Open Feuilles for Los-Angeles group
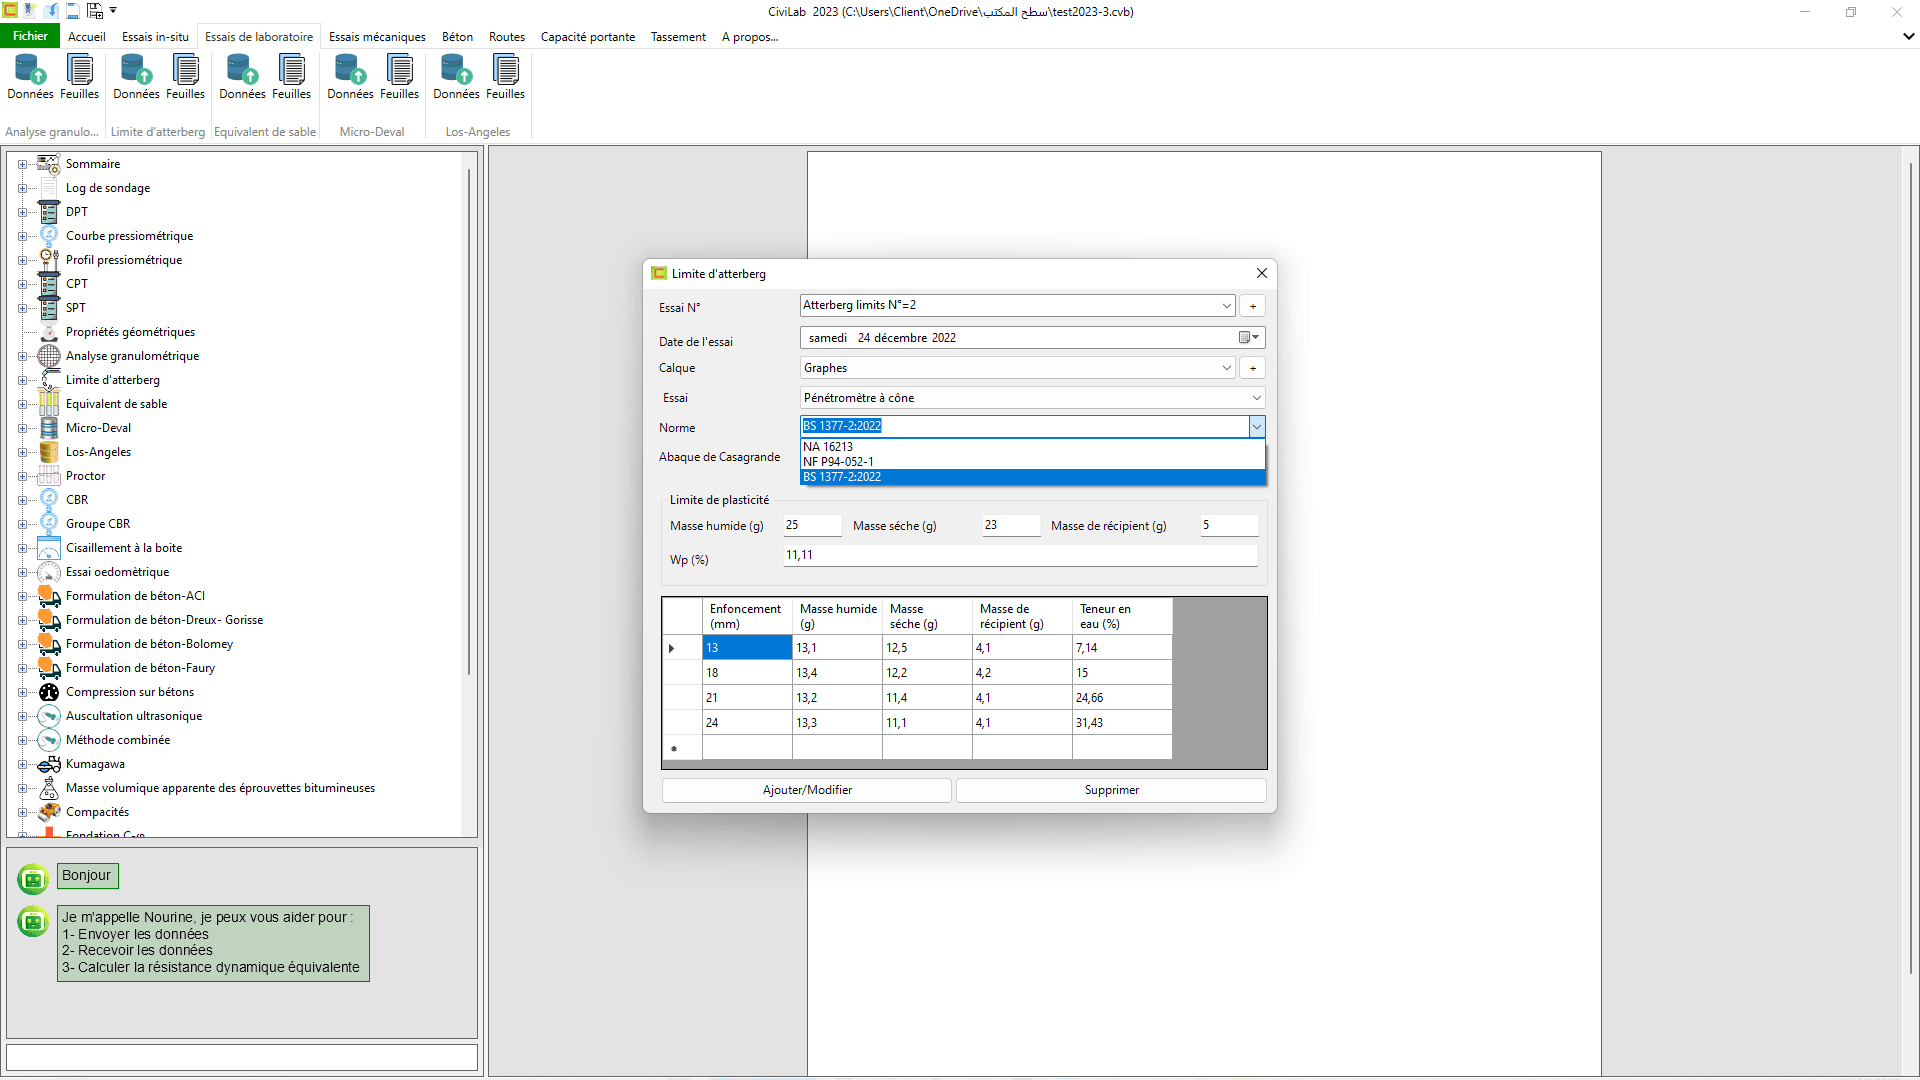The height and width of the screenshot is (1080, 1920). 505,77
